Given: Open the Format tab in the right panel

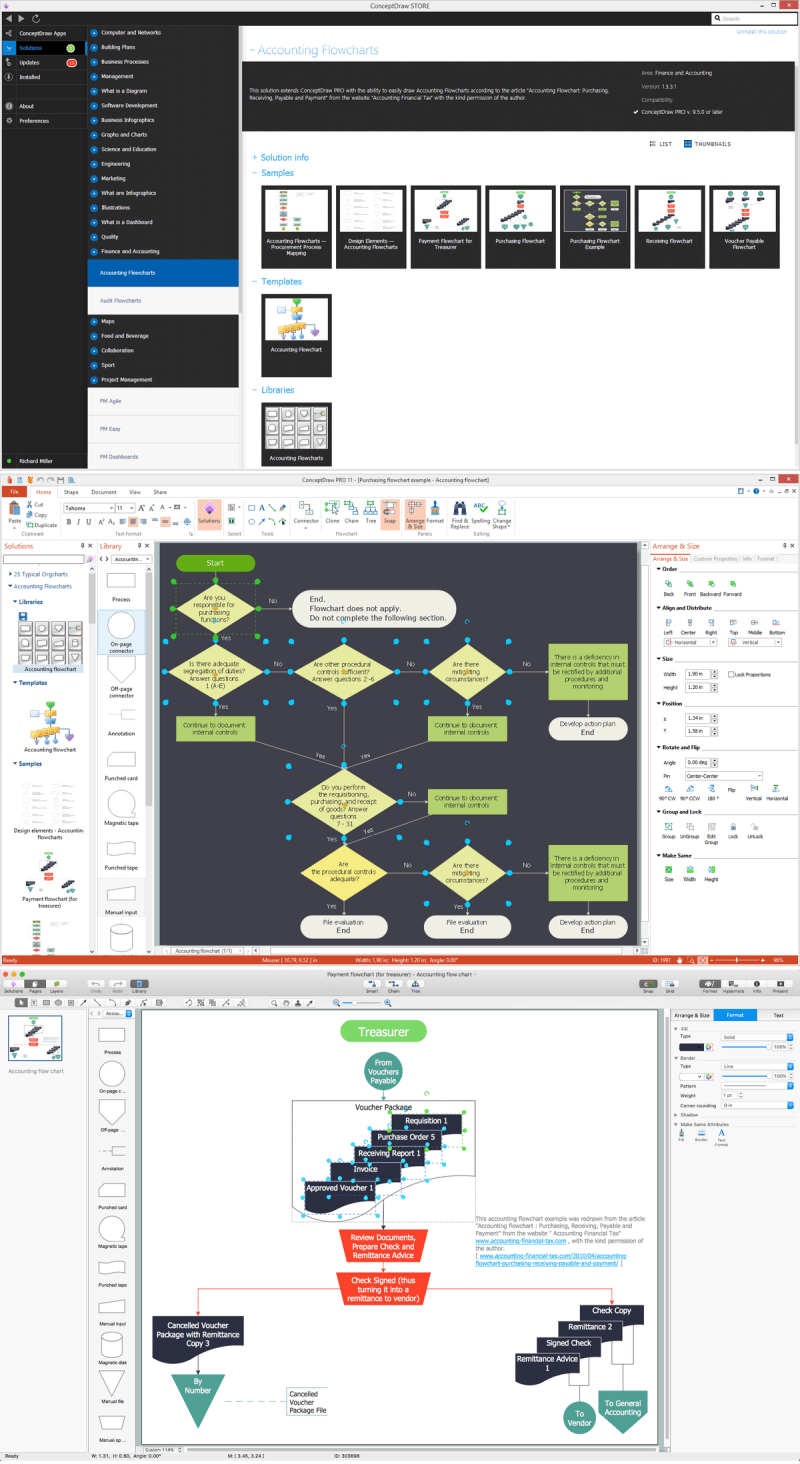Looking at the screenshot, I should [x=735, y=1014].
